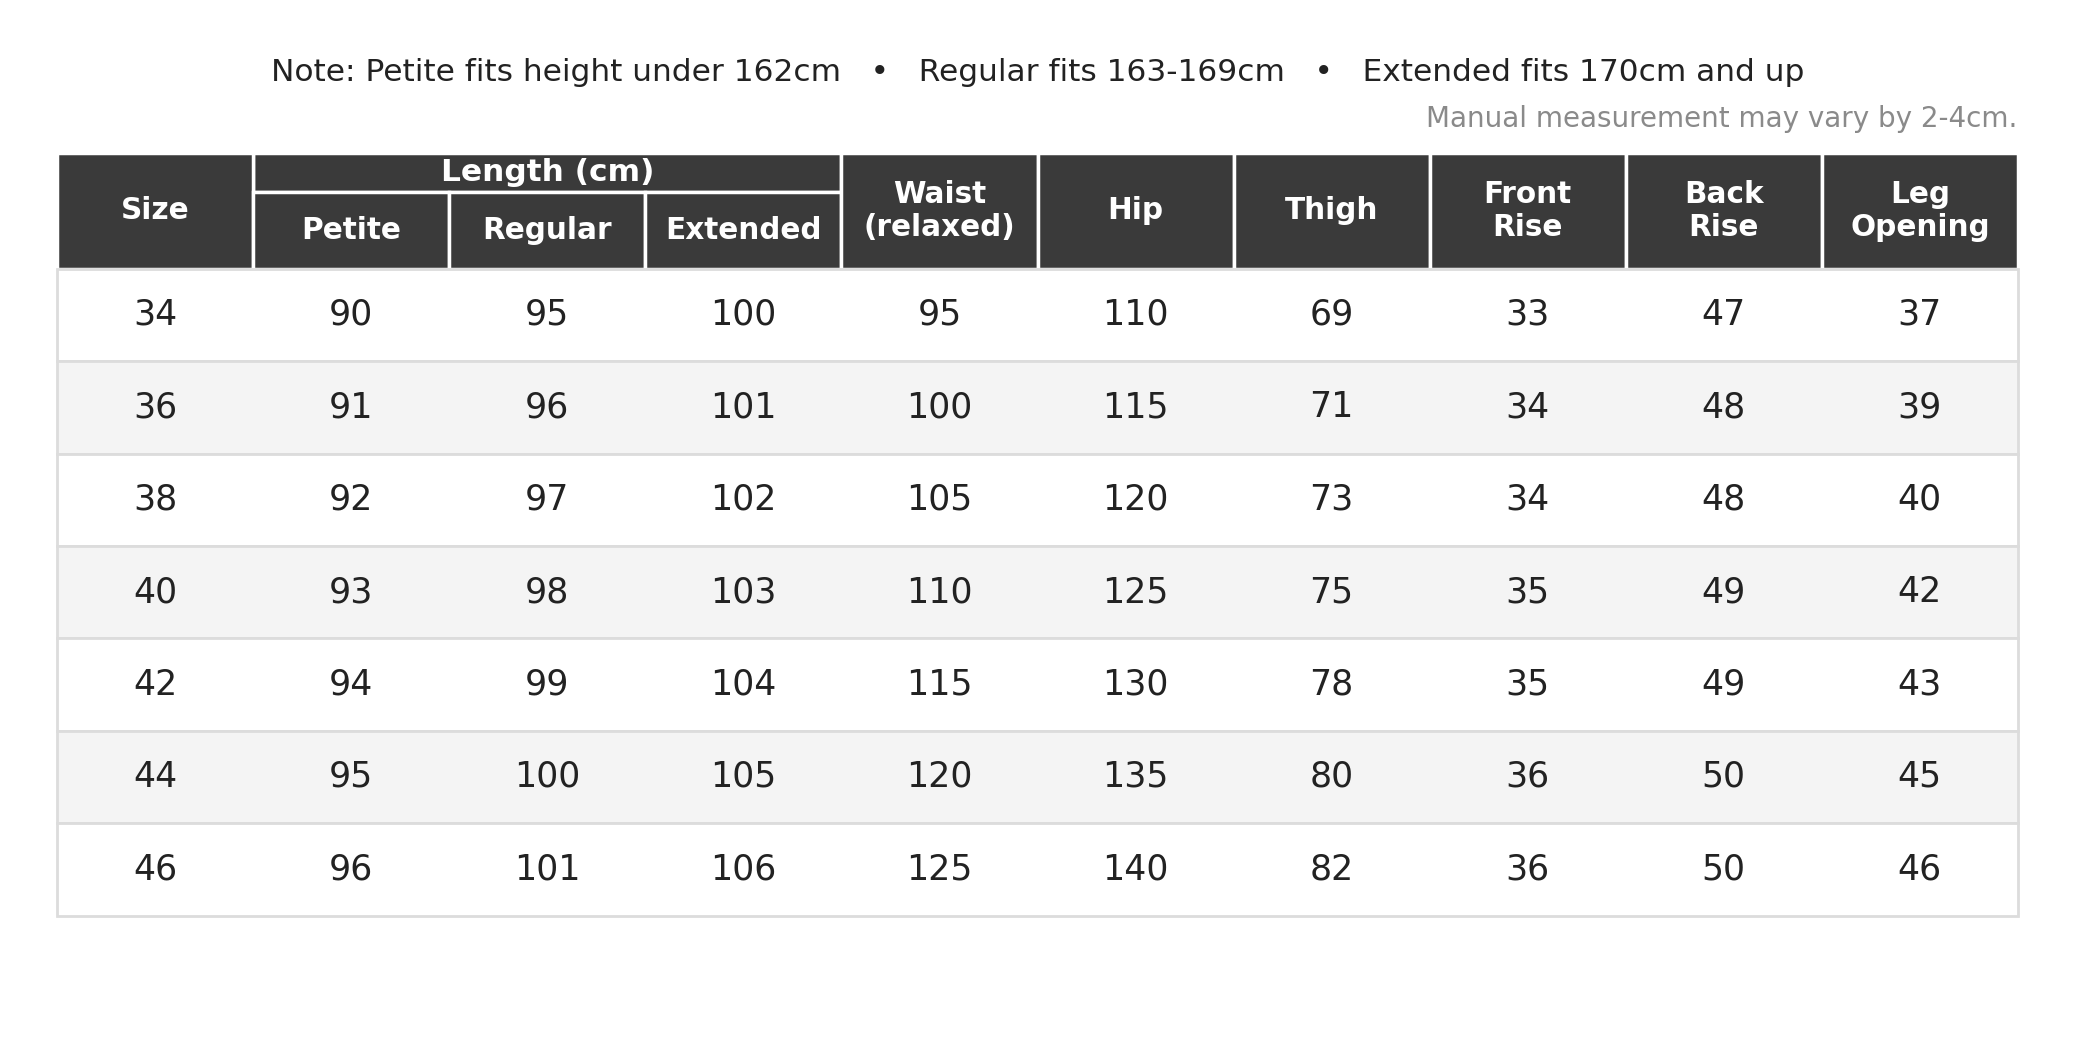The height and width of the screenshot is (1061, 2074).
Task: Click the Thigh column header
Action: coord(1331,211)
